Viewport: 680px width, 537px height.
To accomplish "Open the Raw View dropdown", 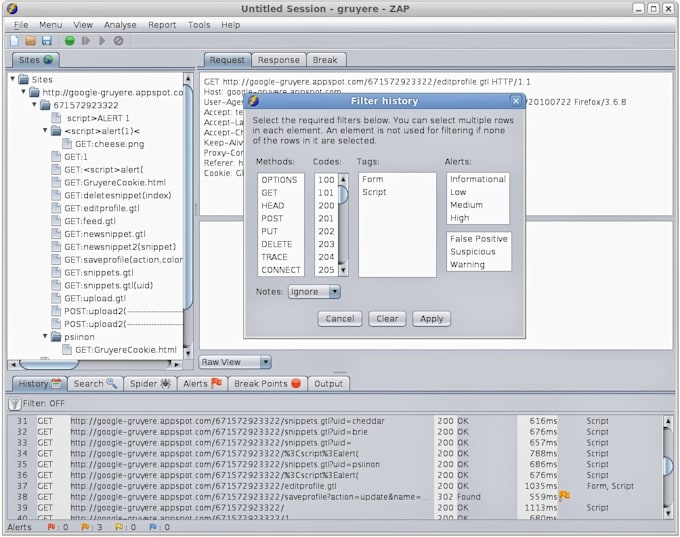I will 235,362.
